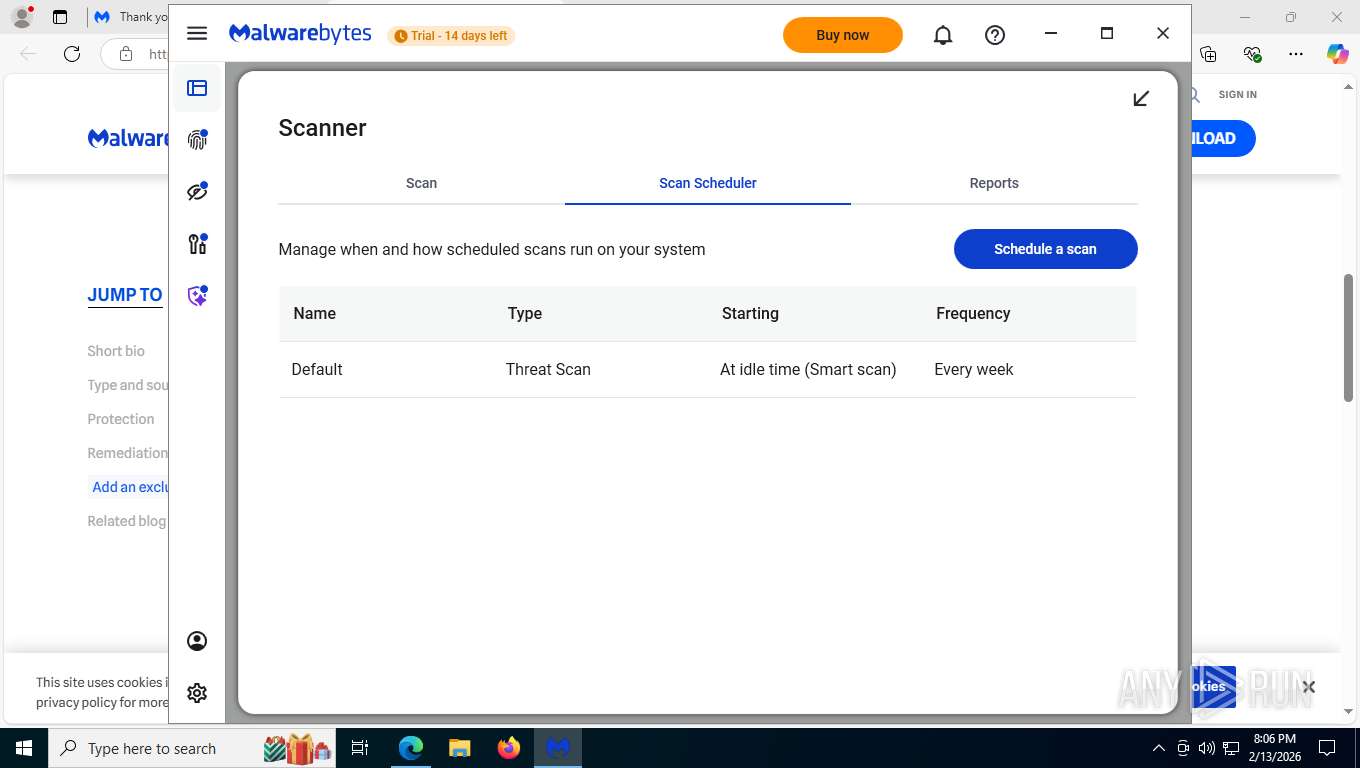The height and width of the screenshot is (768, 1360).
Task: Click the Add an exclusion link on webpage
Action: pos(131,487)
